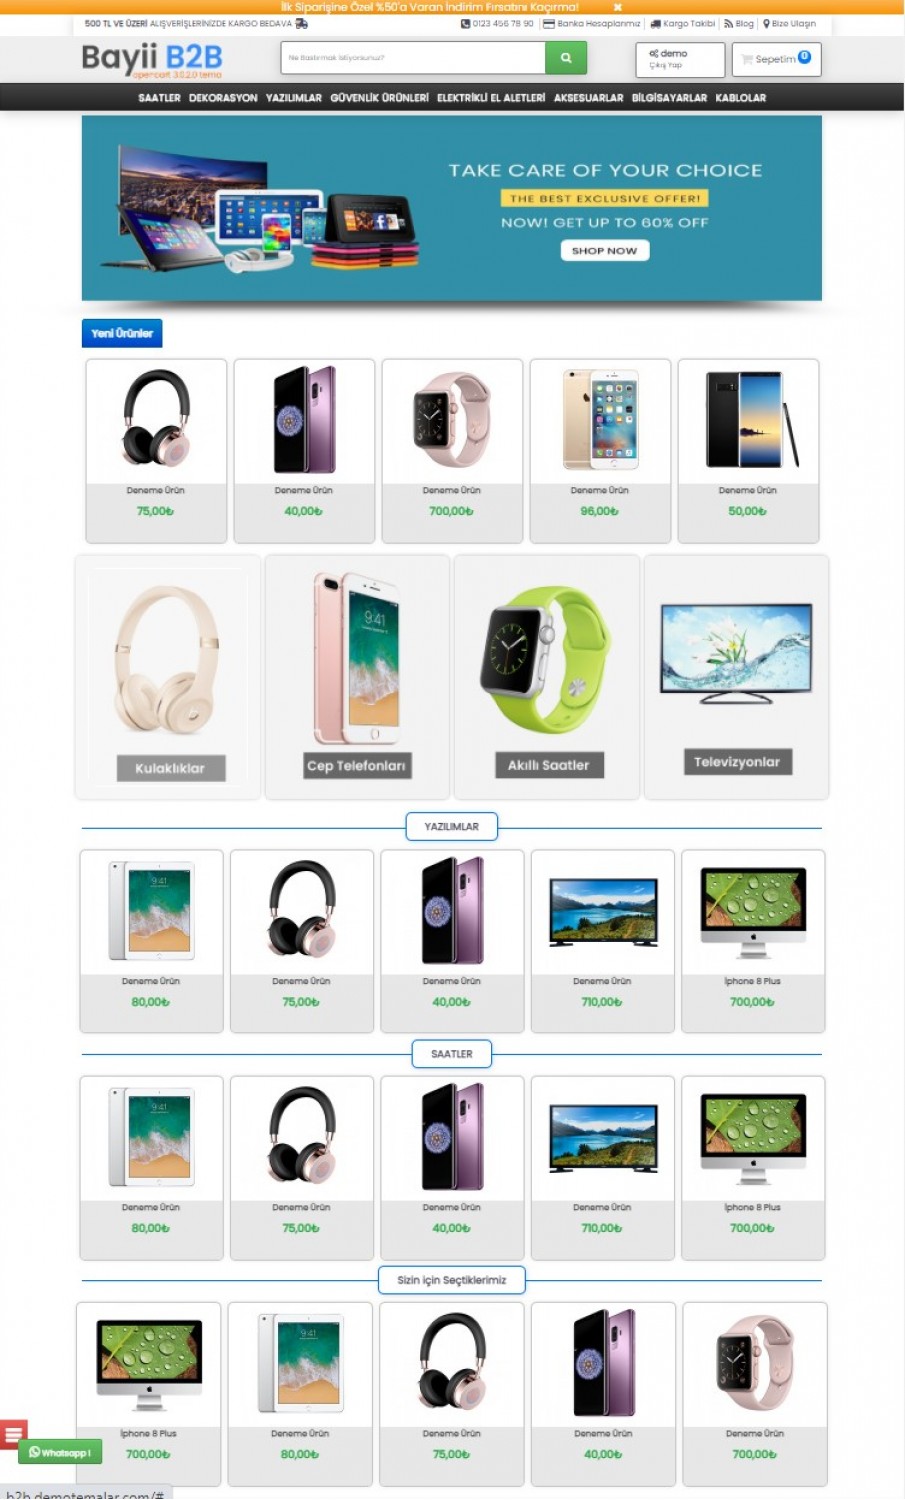Click the SHOP NOW banner button
This screenshot has width=905, height=1500.
[x=604, y=251]
